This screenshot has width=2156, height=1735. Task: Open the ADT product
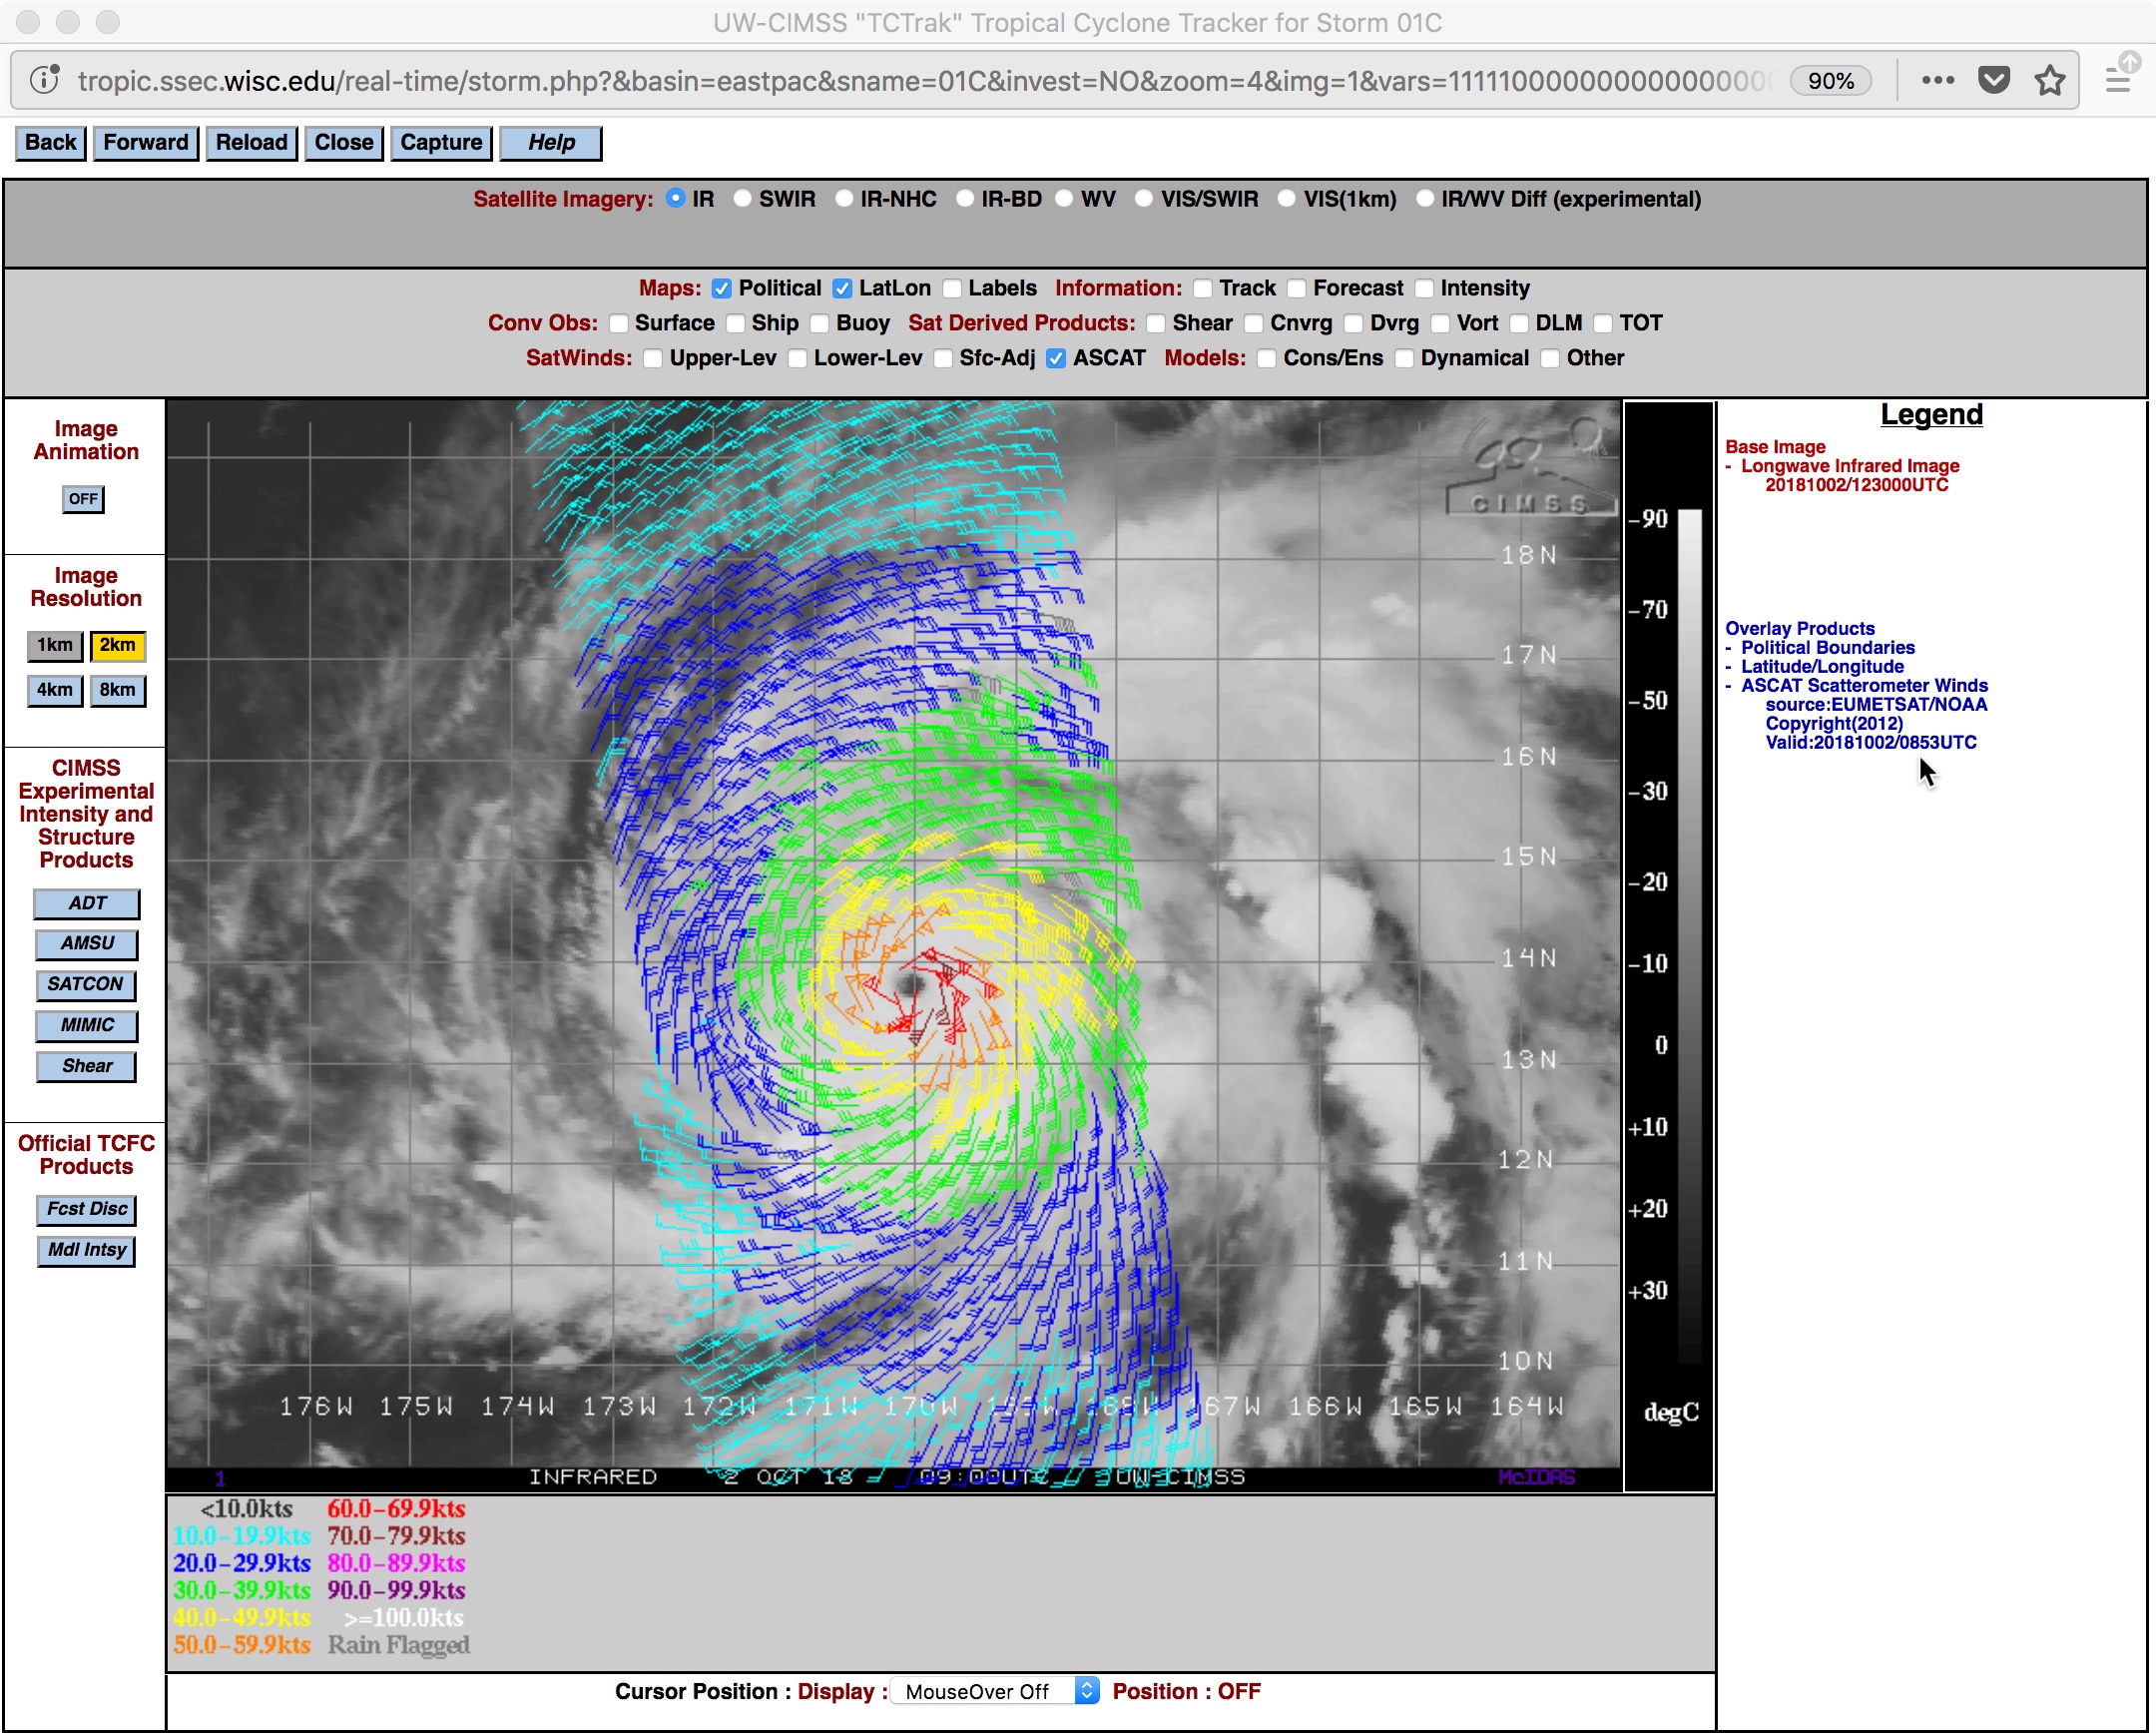pyautogui.click(x=87, y=904)
